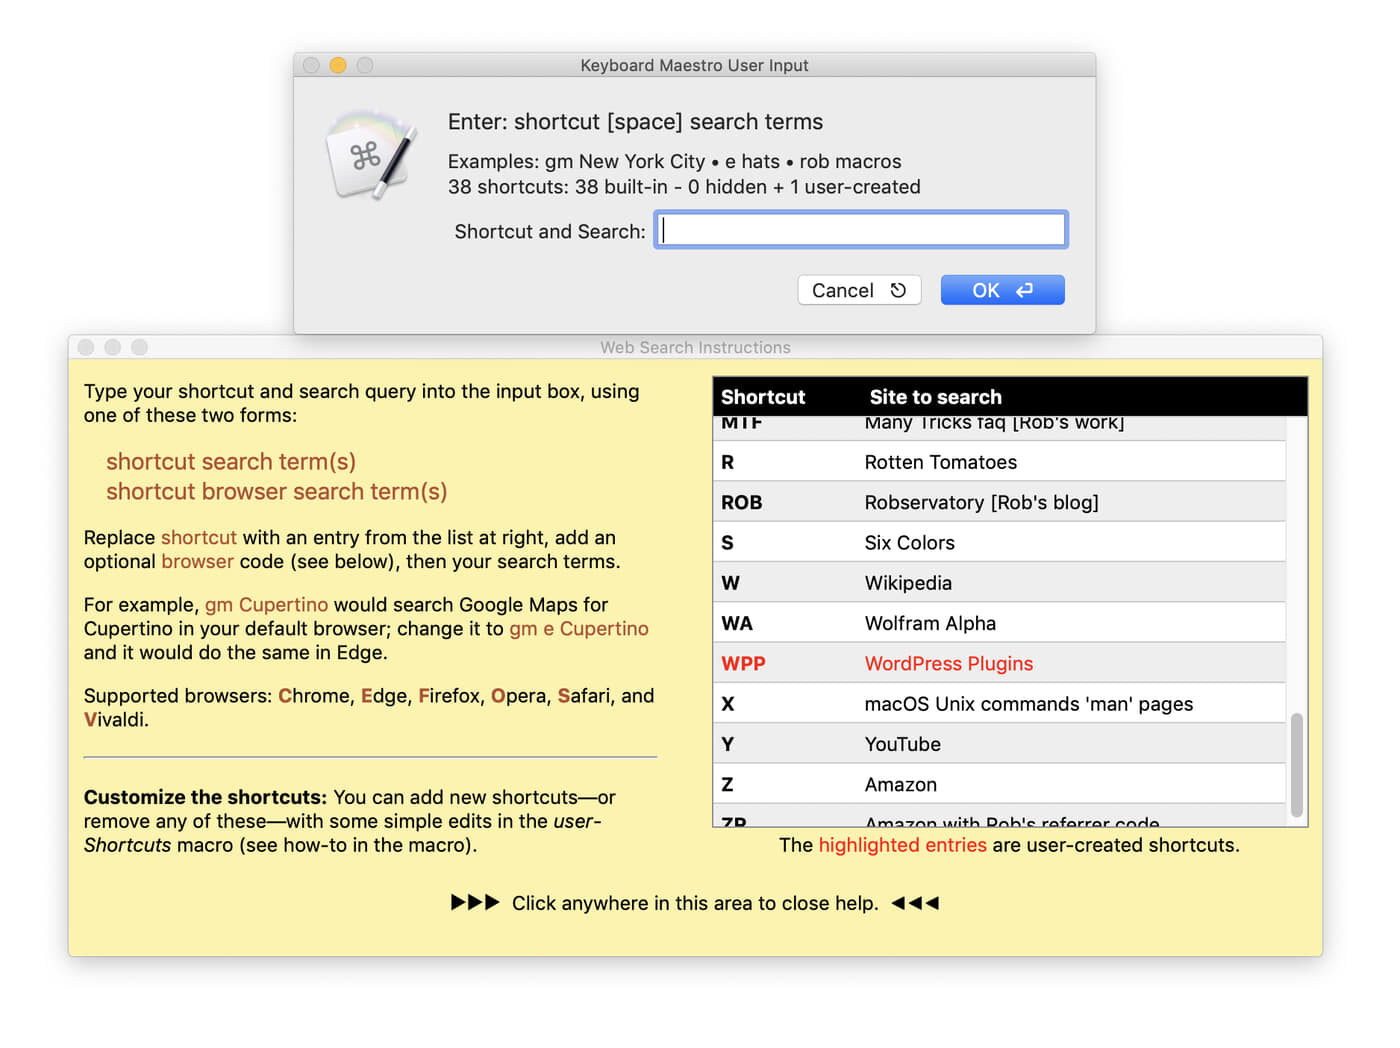Select the Rotten Tomatoes row

[999, 462]
